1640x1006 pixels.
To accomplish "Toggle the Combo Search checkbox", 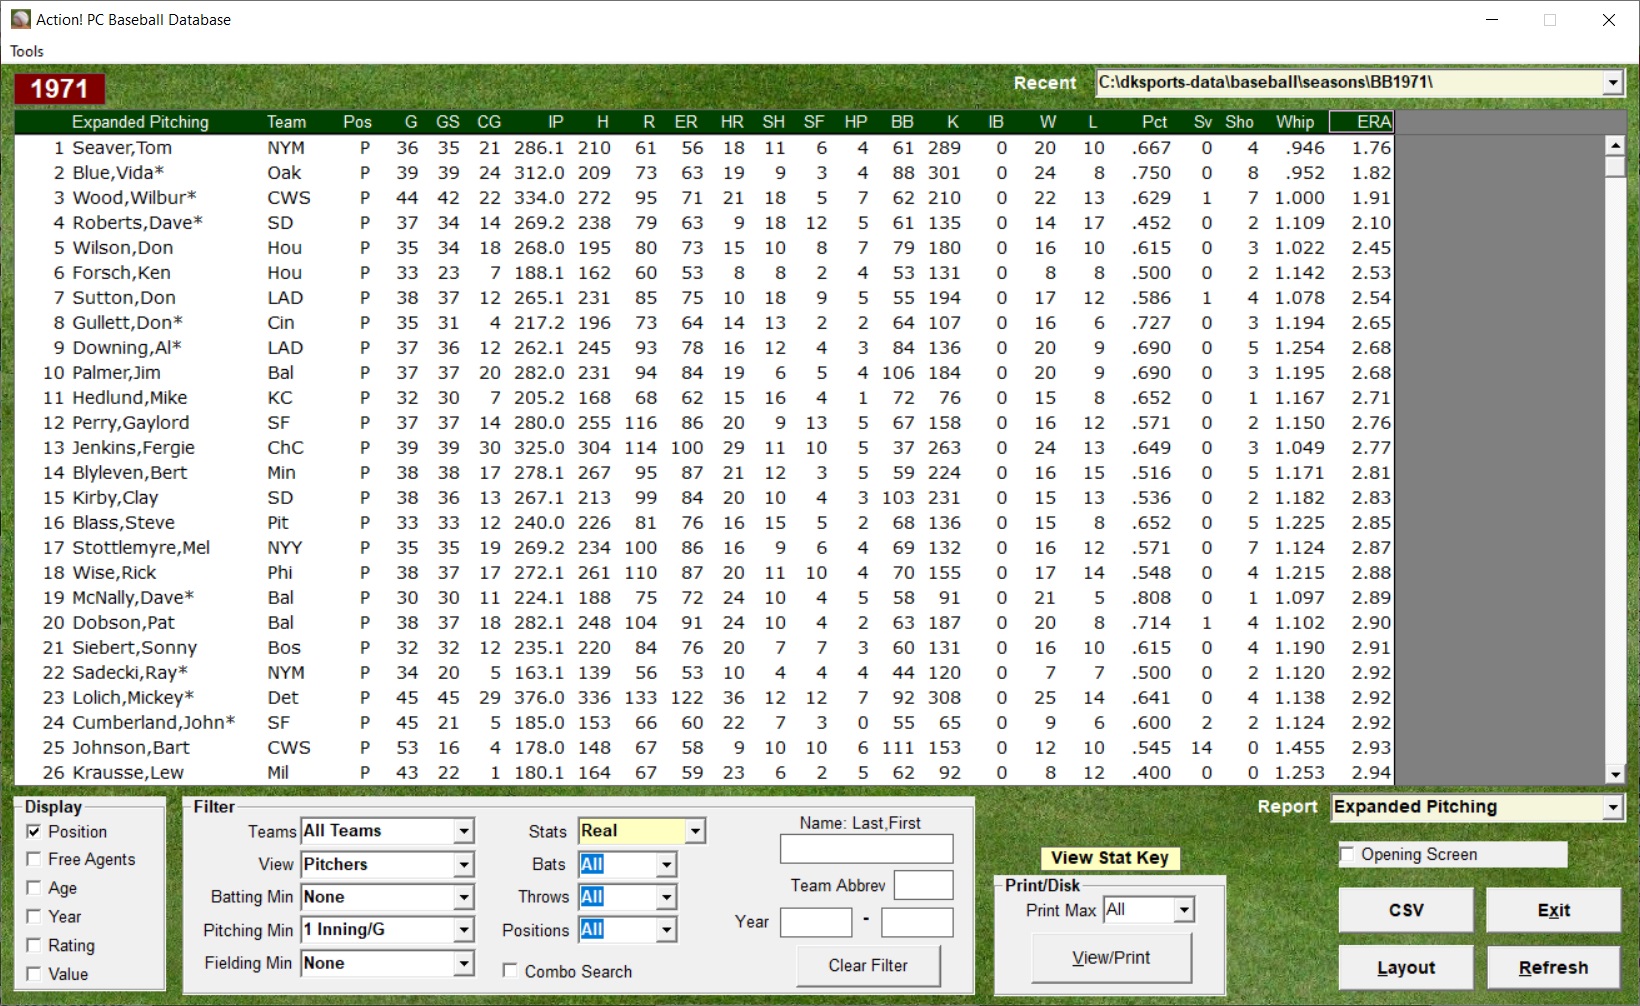I will (510, 971).
